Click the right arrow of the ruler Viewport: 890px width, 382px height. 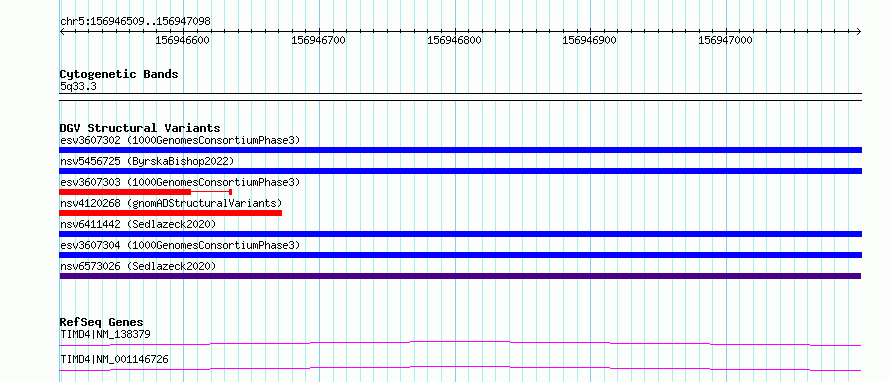[x=859, y=32]
